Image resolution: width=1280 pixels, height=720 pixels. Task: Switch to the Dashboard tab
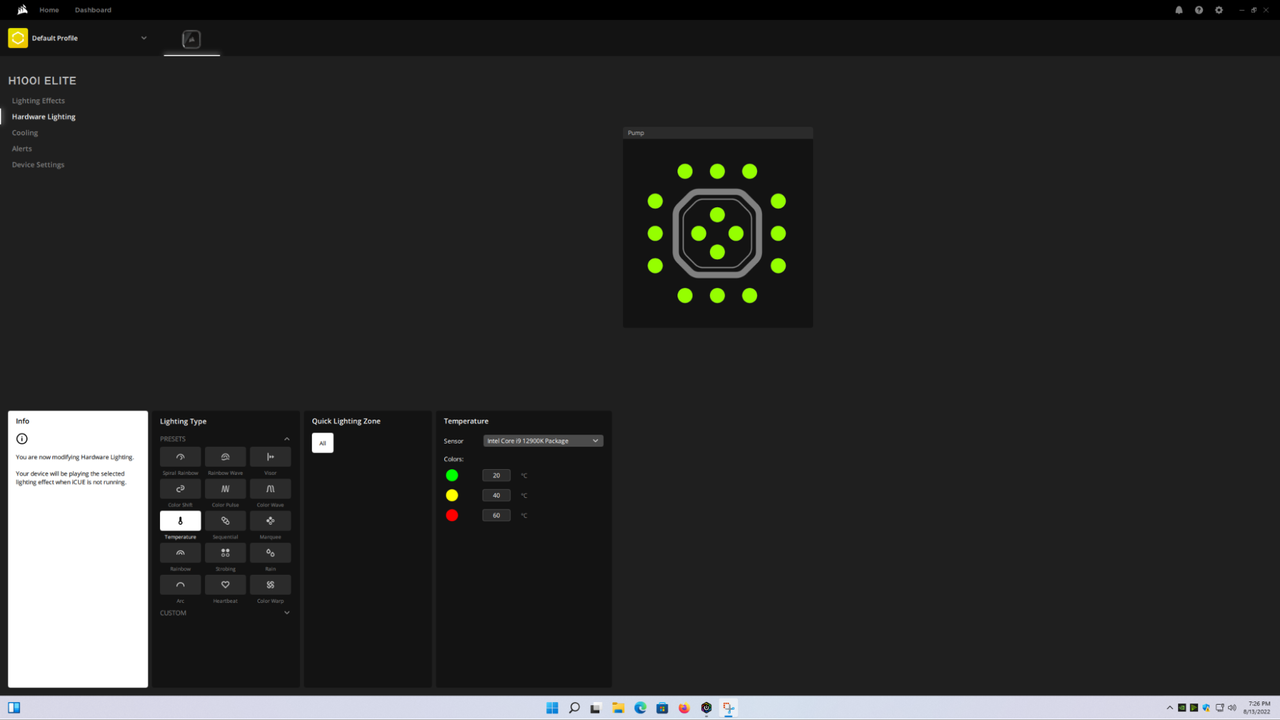click(93, 10)
